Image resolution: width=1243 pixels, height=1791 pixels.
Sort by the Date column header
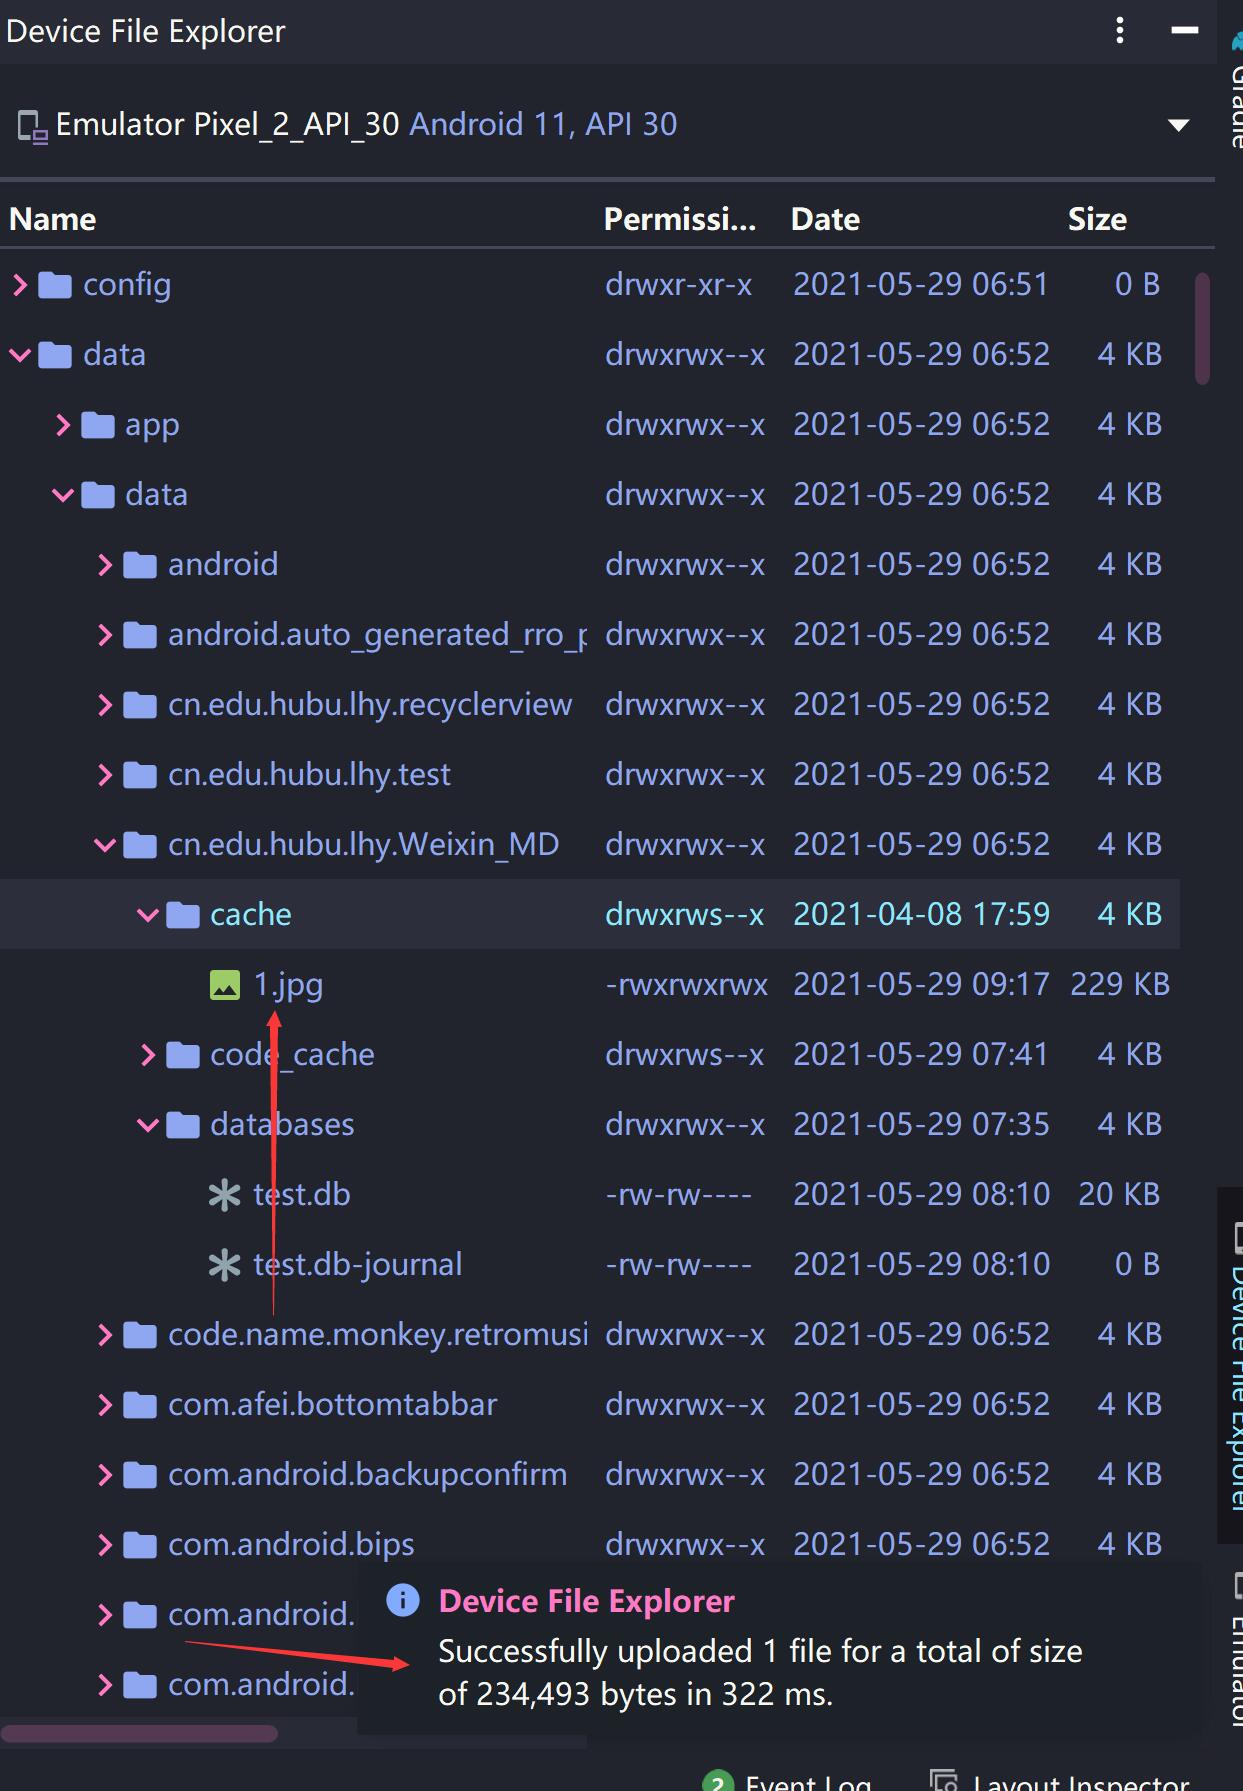pos(825,219)
